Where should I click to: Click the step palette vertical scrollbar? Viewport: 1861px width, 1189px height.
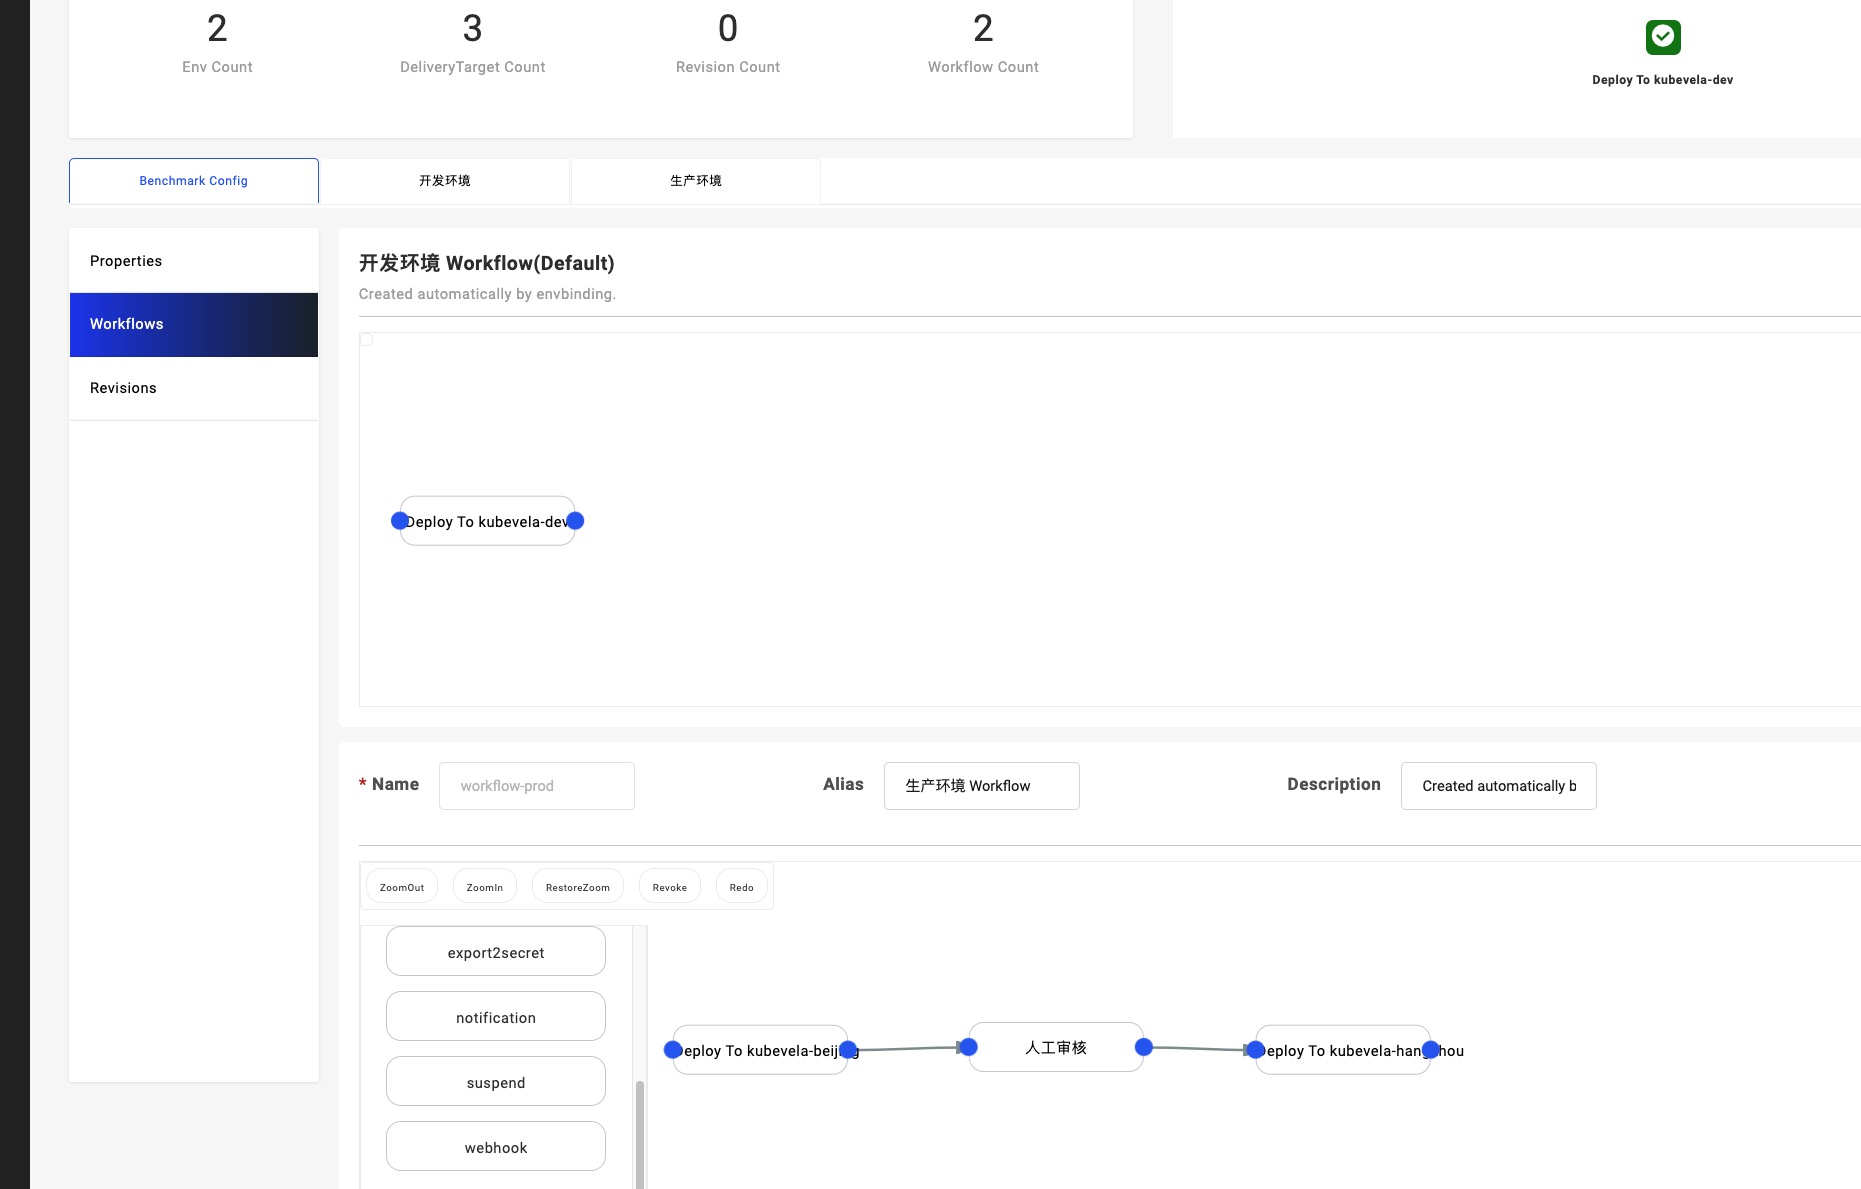[x=640, y=1130]
